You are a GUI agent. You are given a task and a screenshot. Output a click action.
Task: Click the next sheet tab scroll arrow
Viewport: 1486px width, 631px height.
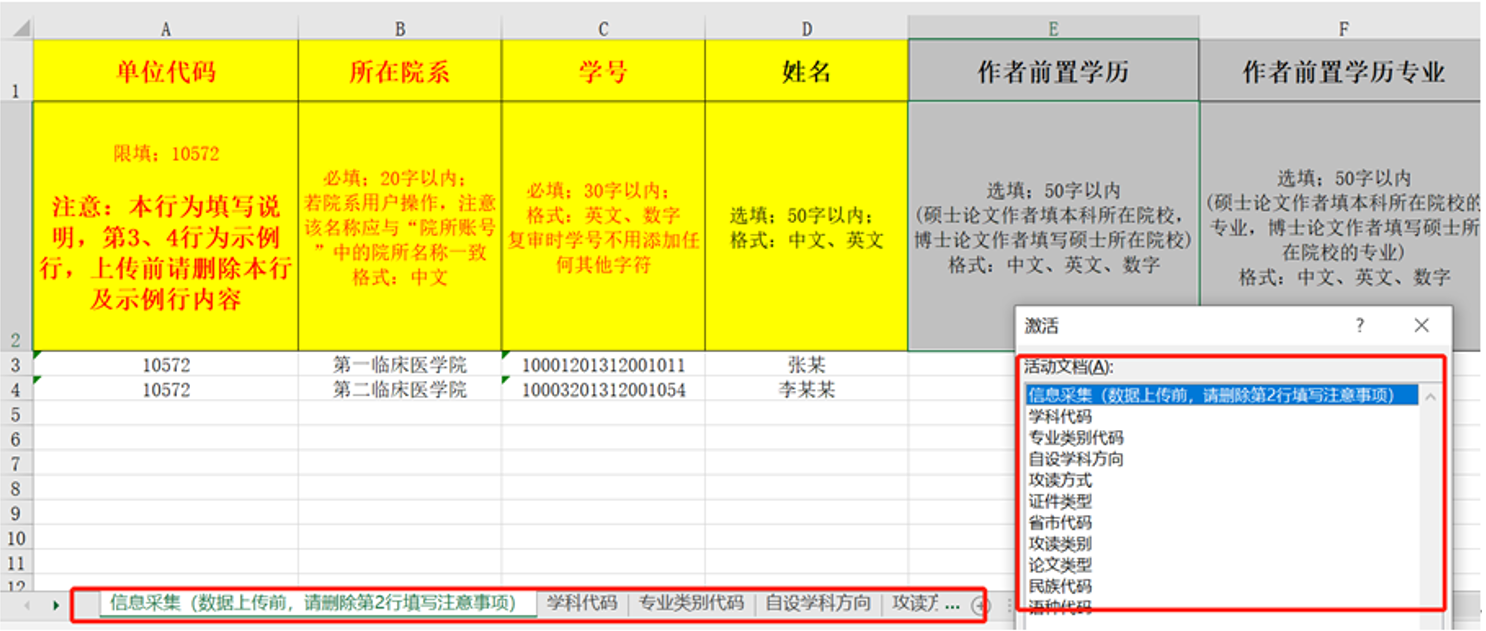pyautogui.click(x=56, y=605)
